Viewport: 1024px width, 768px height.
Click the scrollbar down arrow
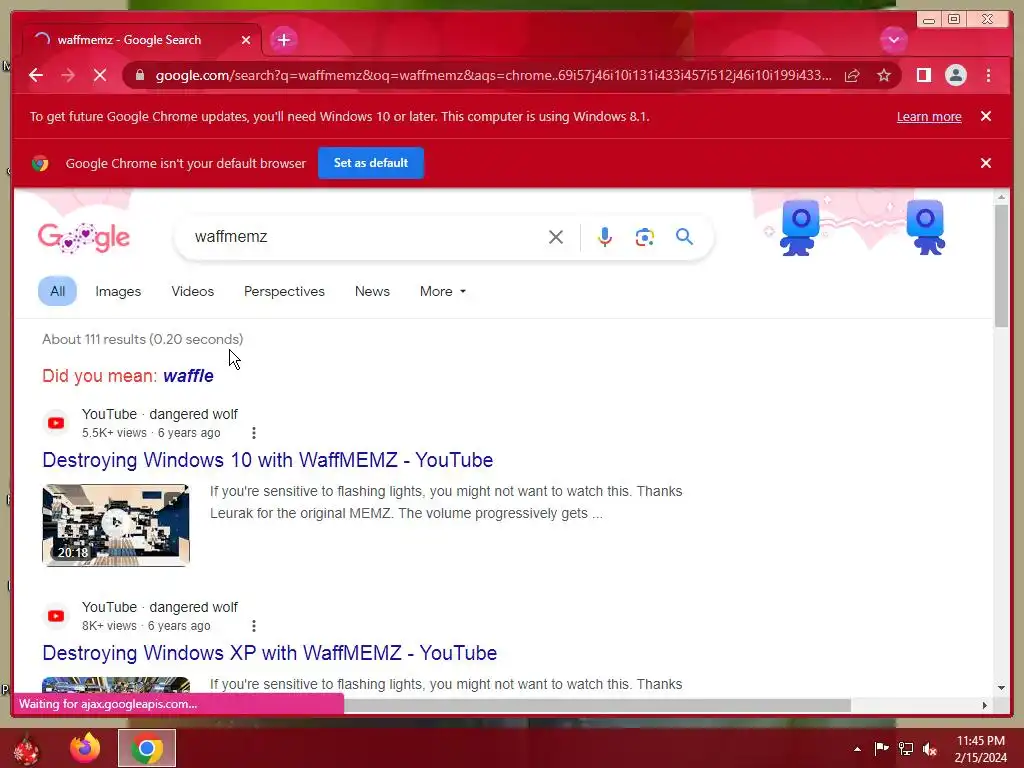pyautogui.click(x=1002, y=688)
